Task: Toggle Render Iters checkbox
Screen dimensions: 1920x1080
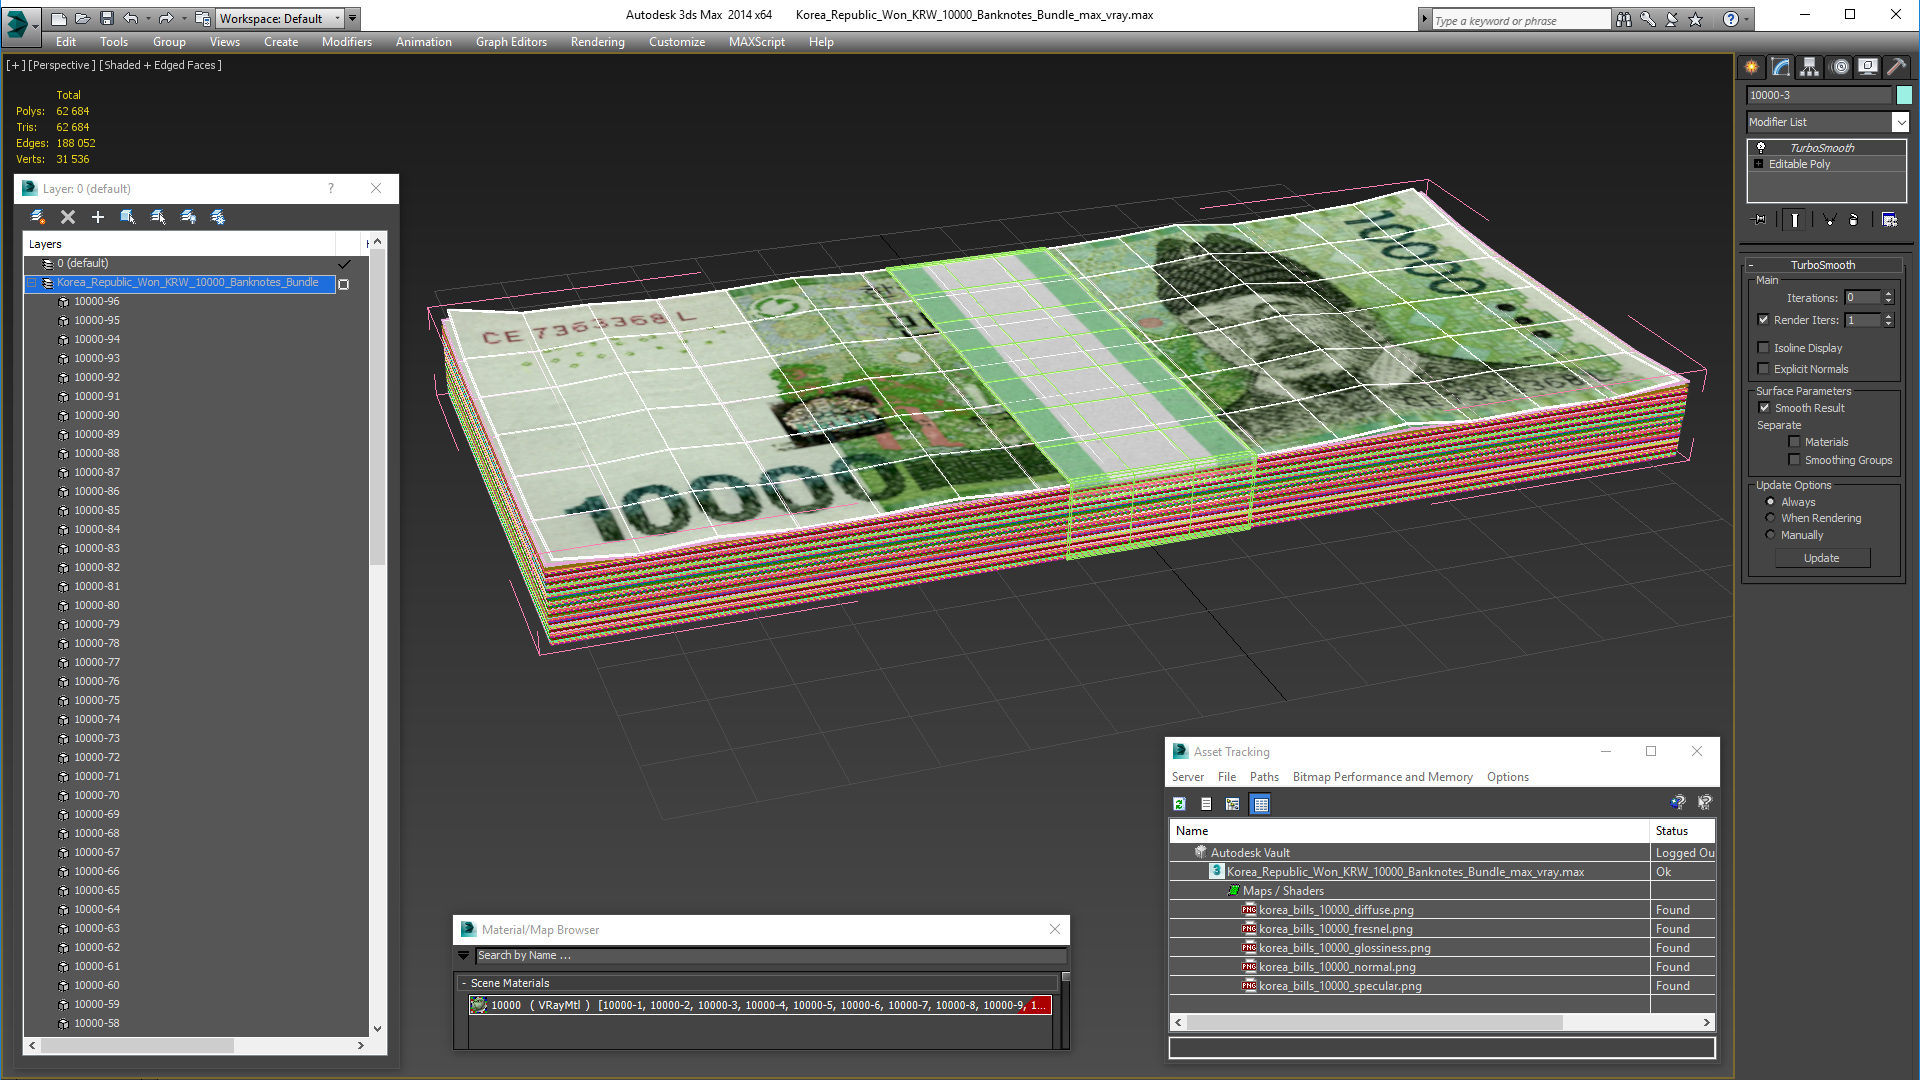Action: click(1764, 320)
